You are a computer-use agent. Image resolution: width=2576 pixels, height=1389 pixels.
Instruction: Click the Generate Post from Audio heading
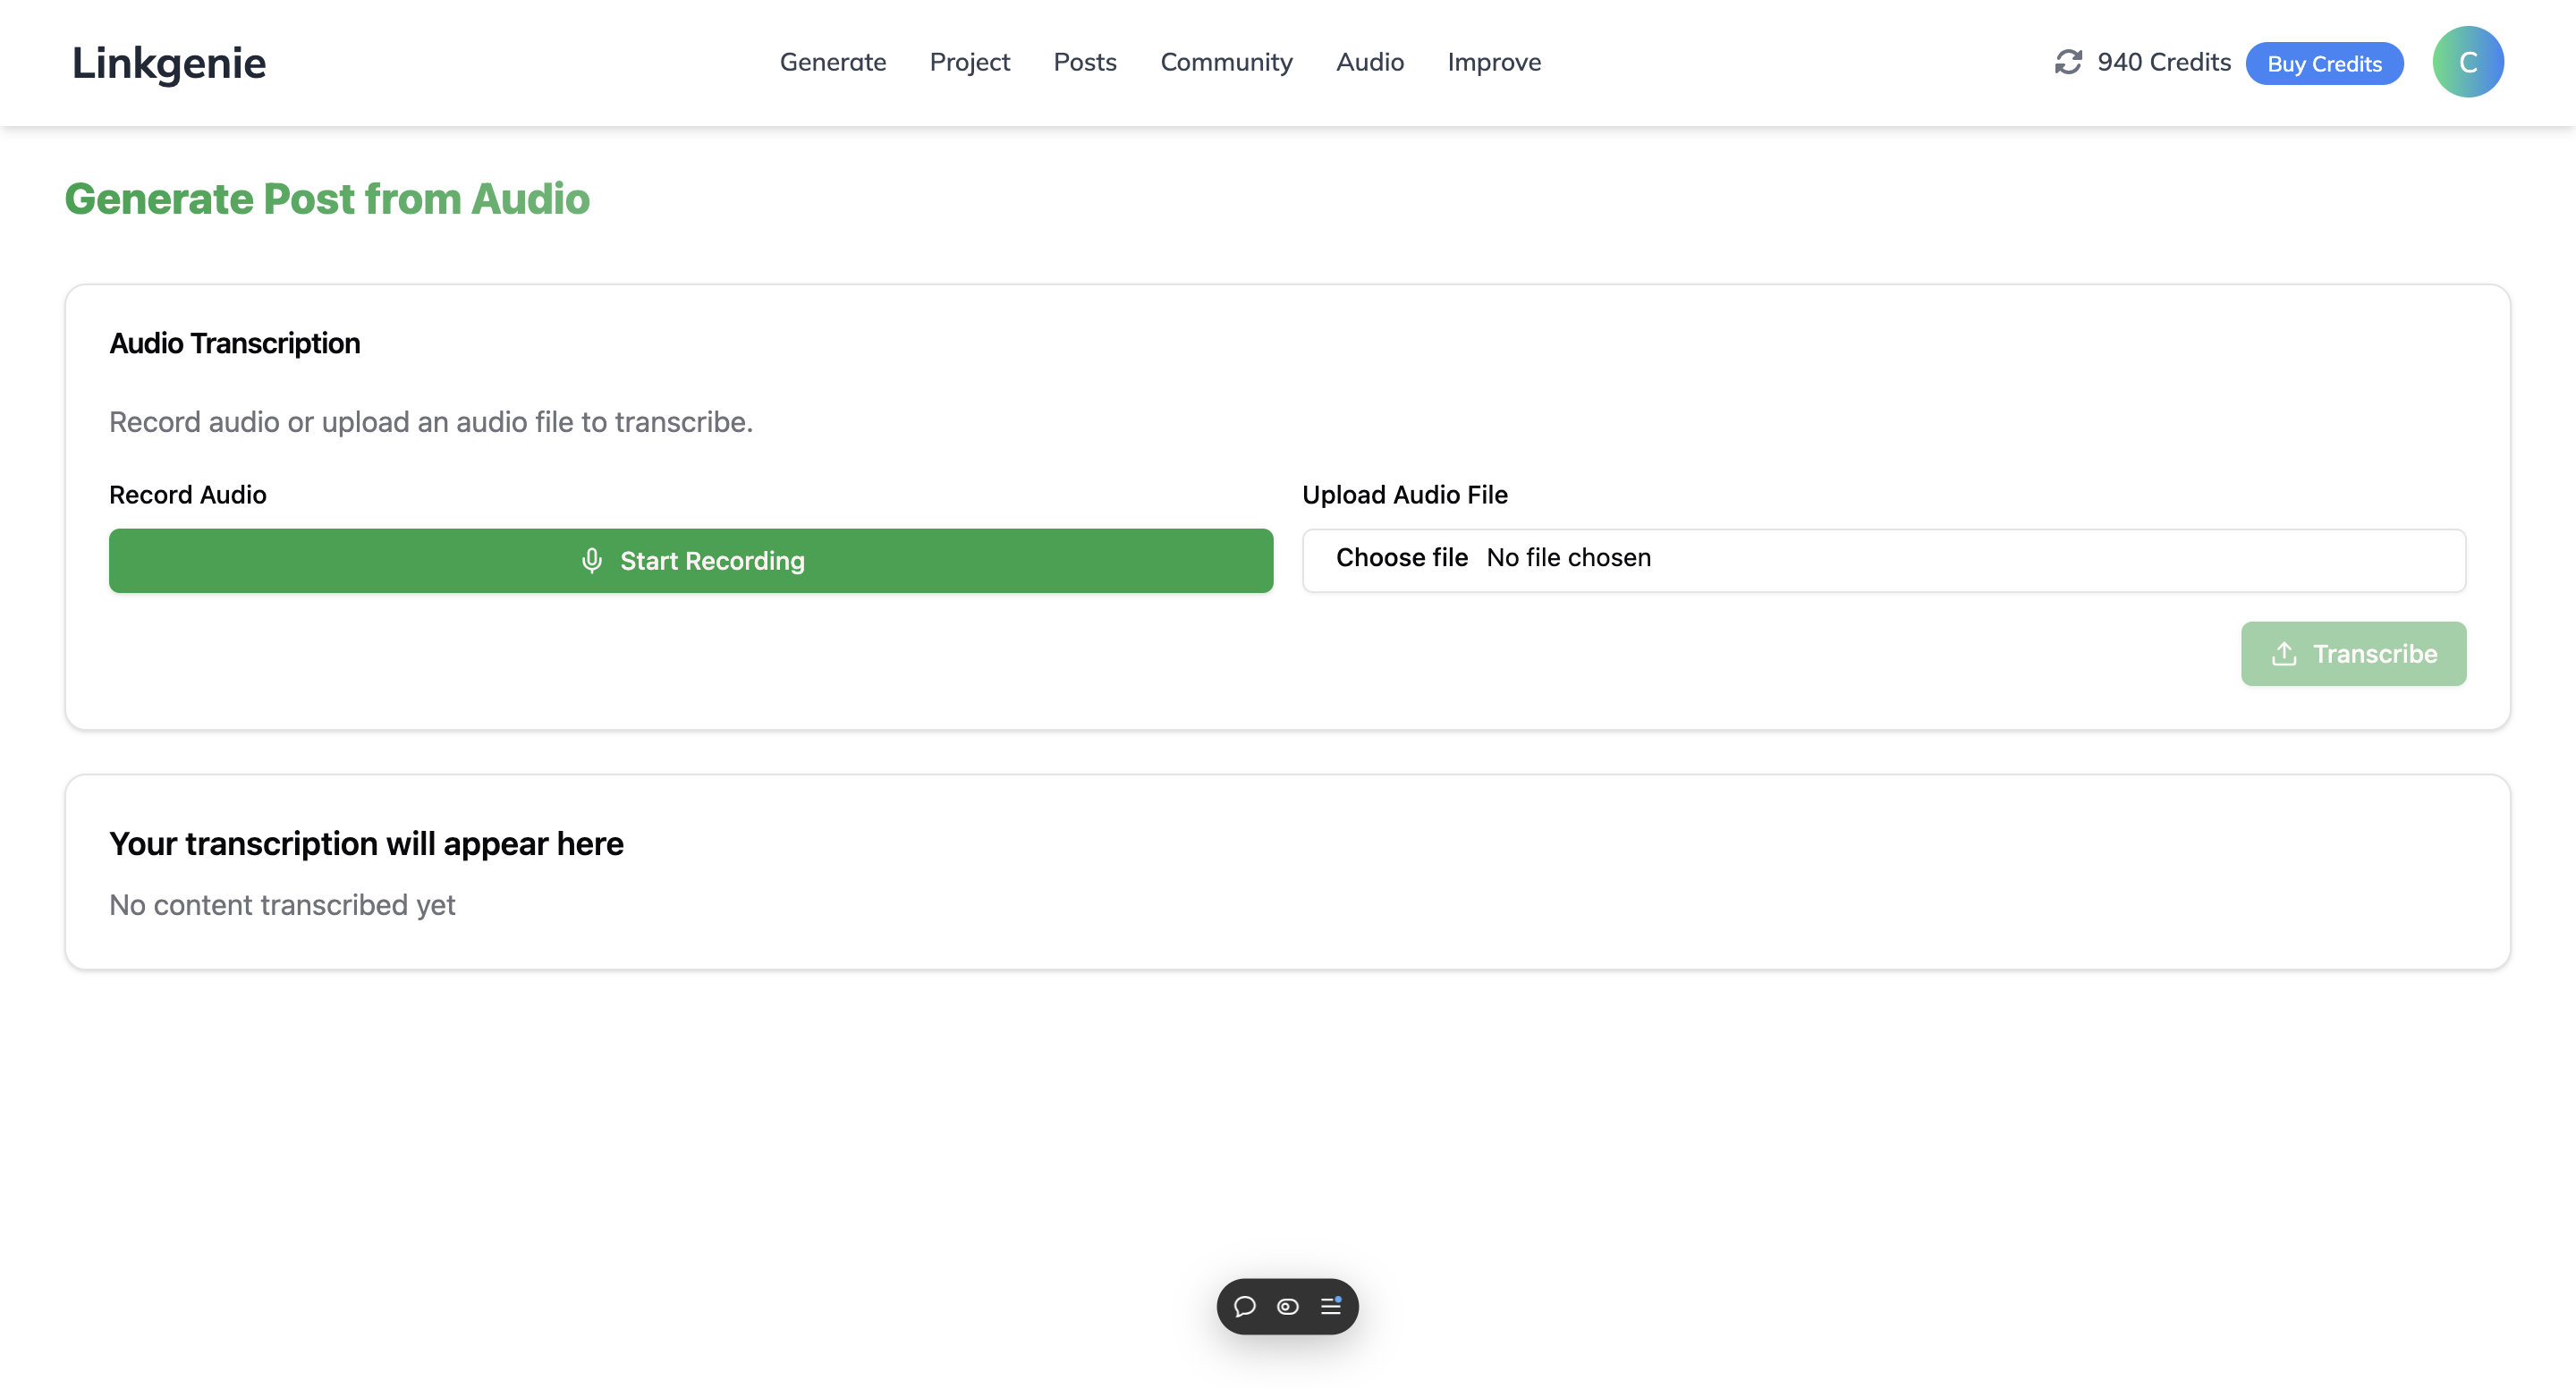pos(327,199)
